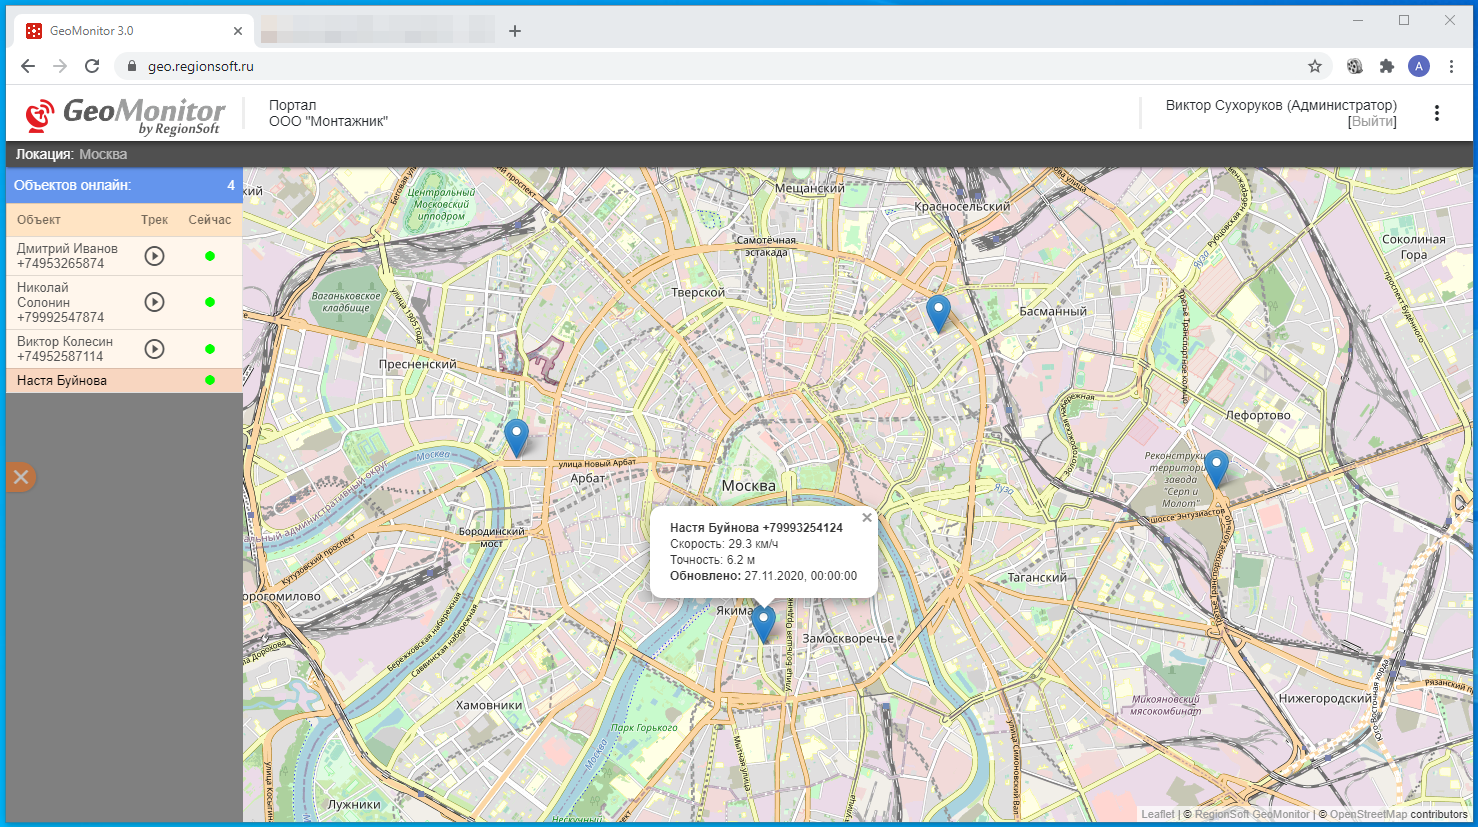Image resolution: width=1478 pixels, height=827 pixels.
Task: Open the portal three-dot options menu
Action: pos(1437,113)
